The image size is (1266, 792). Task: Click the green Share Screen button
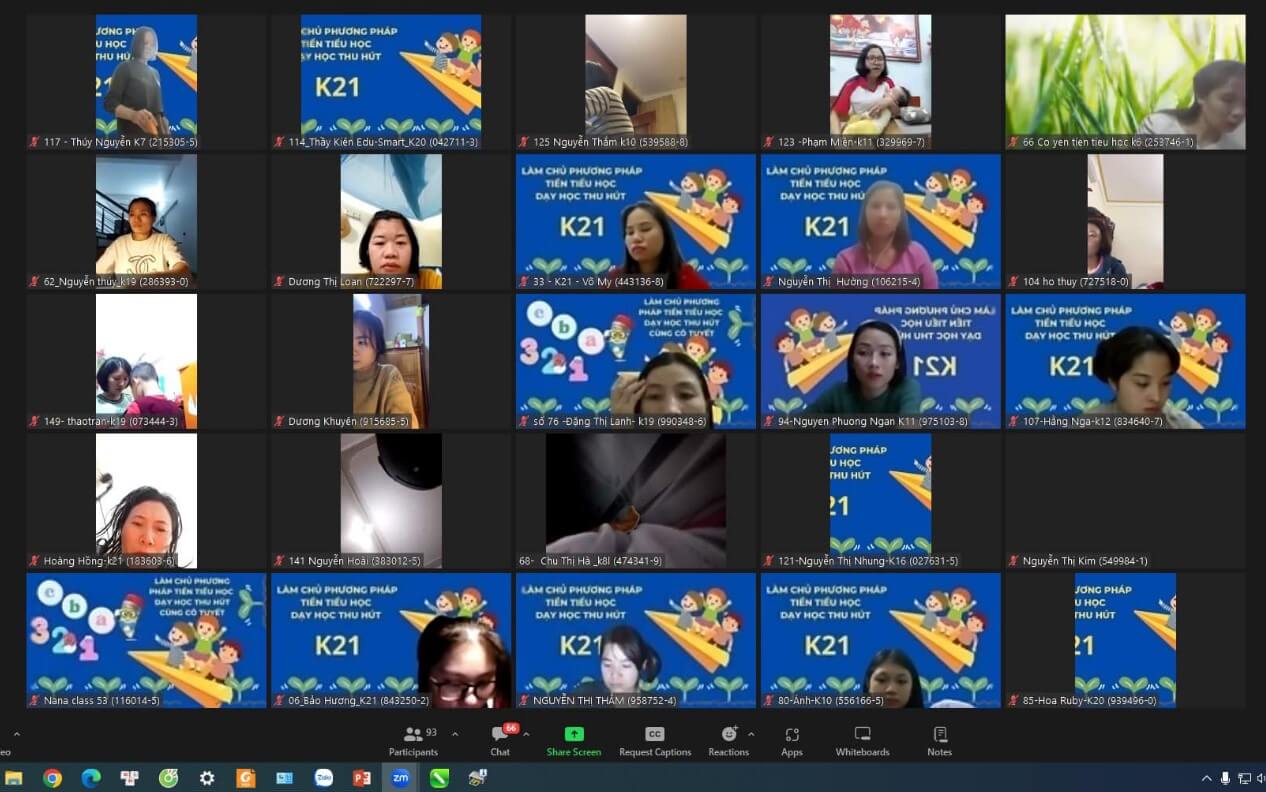[574, 741]
